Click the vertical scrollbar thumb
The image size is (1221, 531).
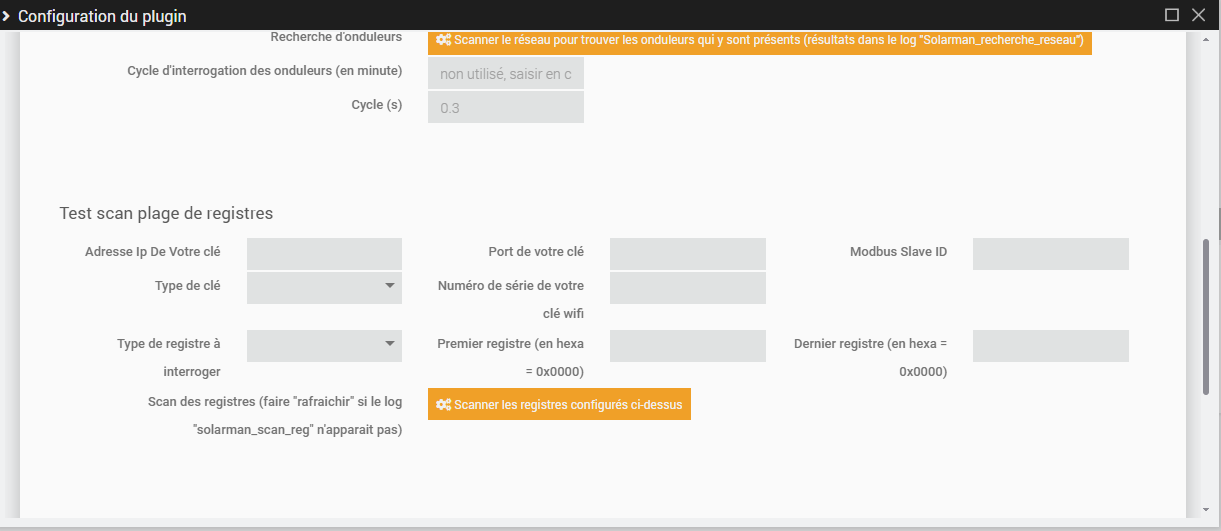click(1206, 315)
